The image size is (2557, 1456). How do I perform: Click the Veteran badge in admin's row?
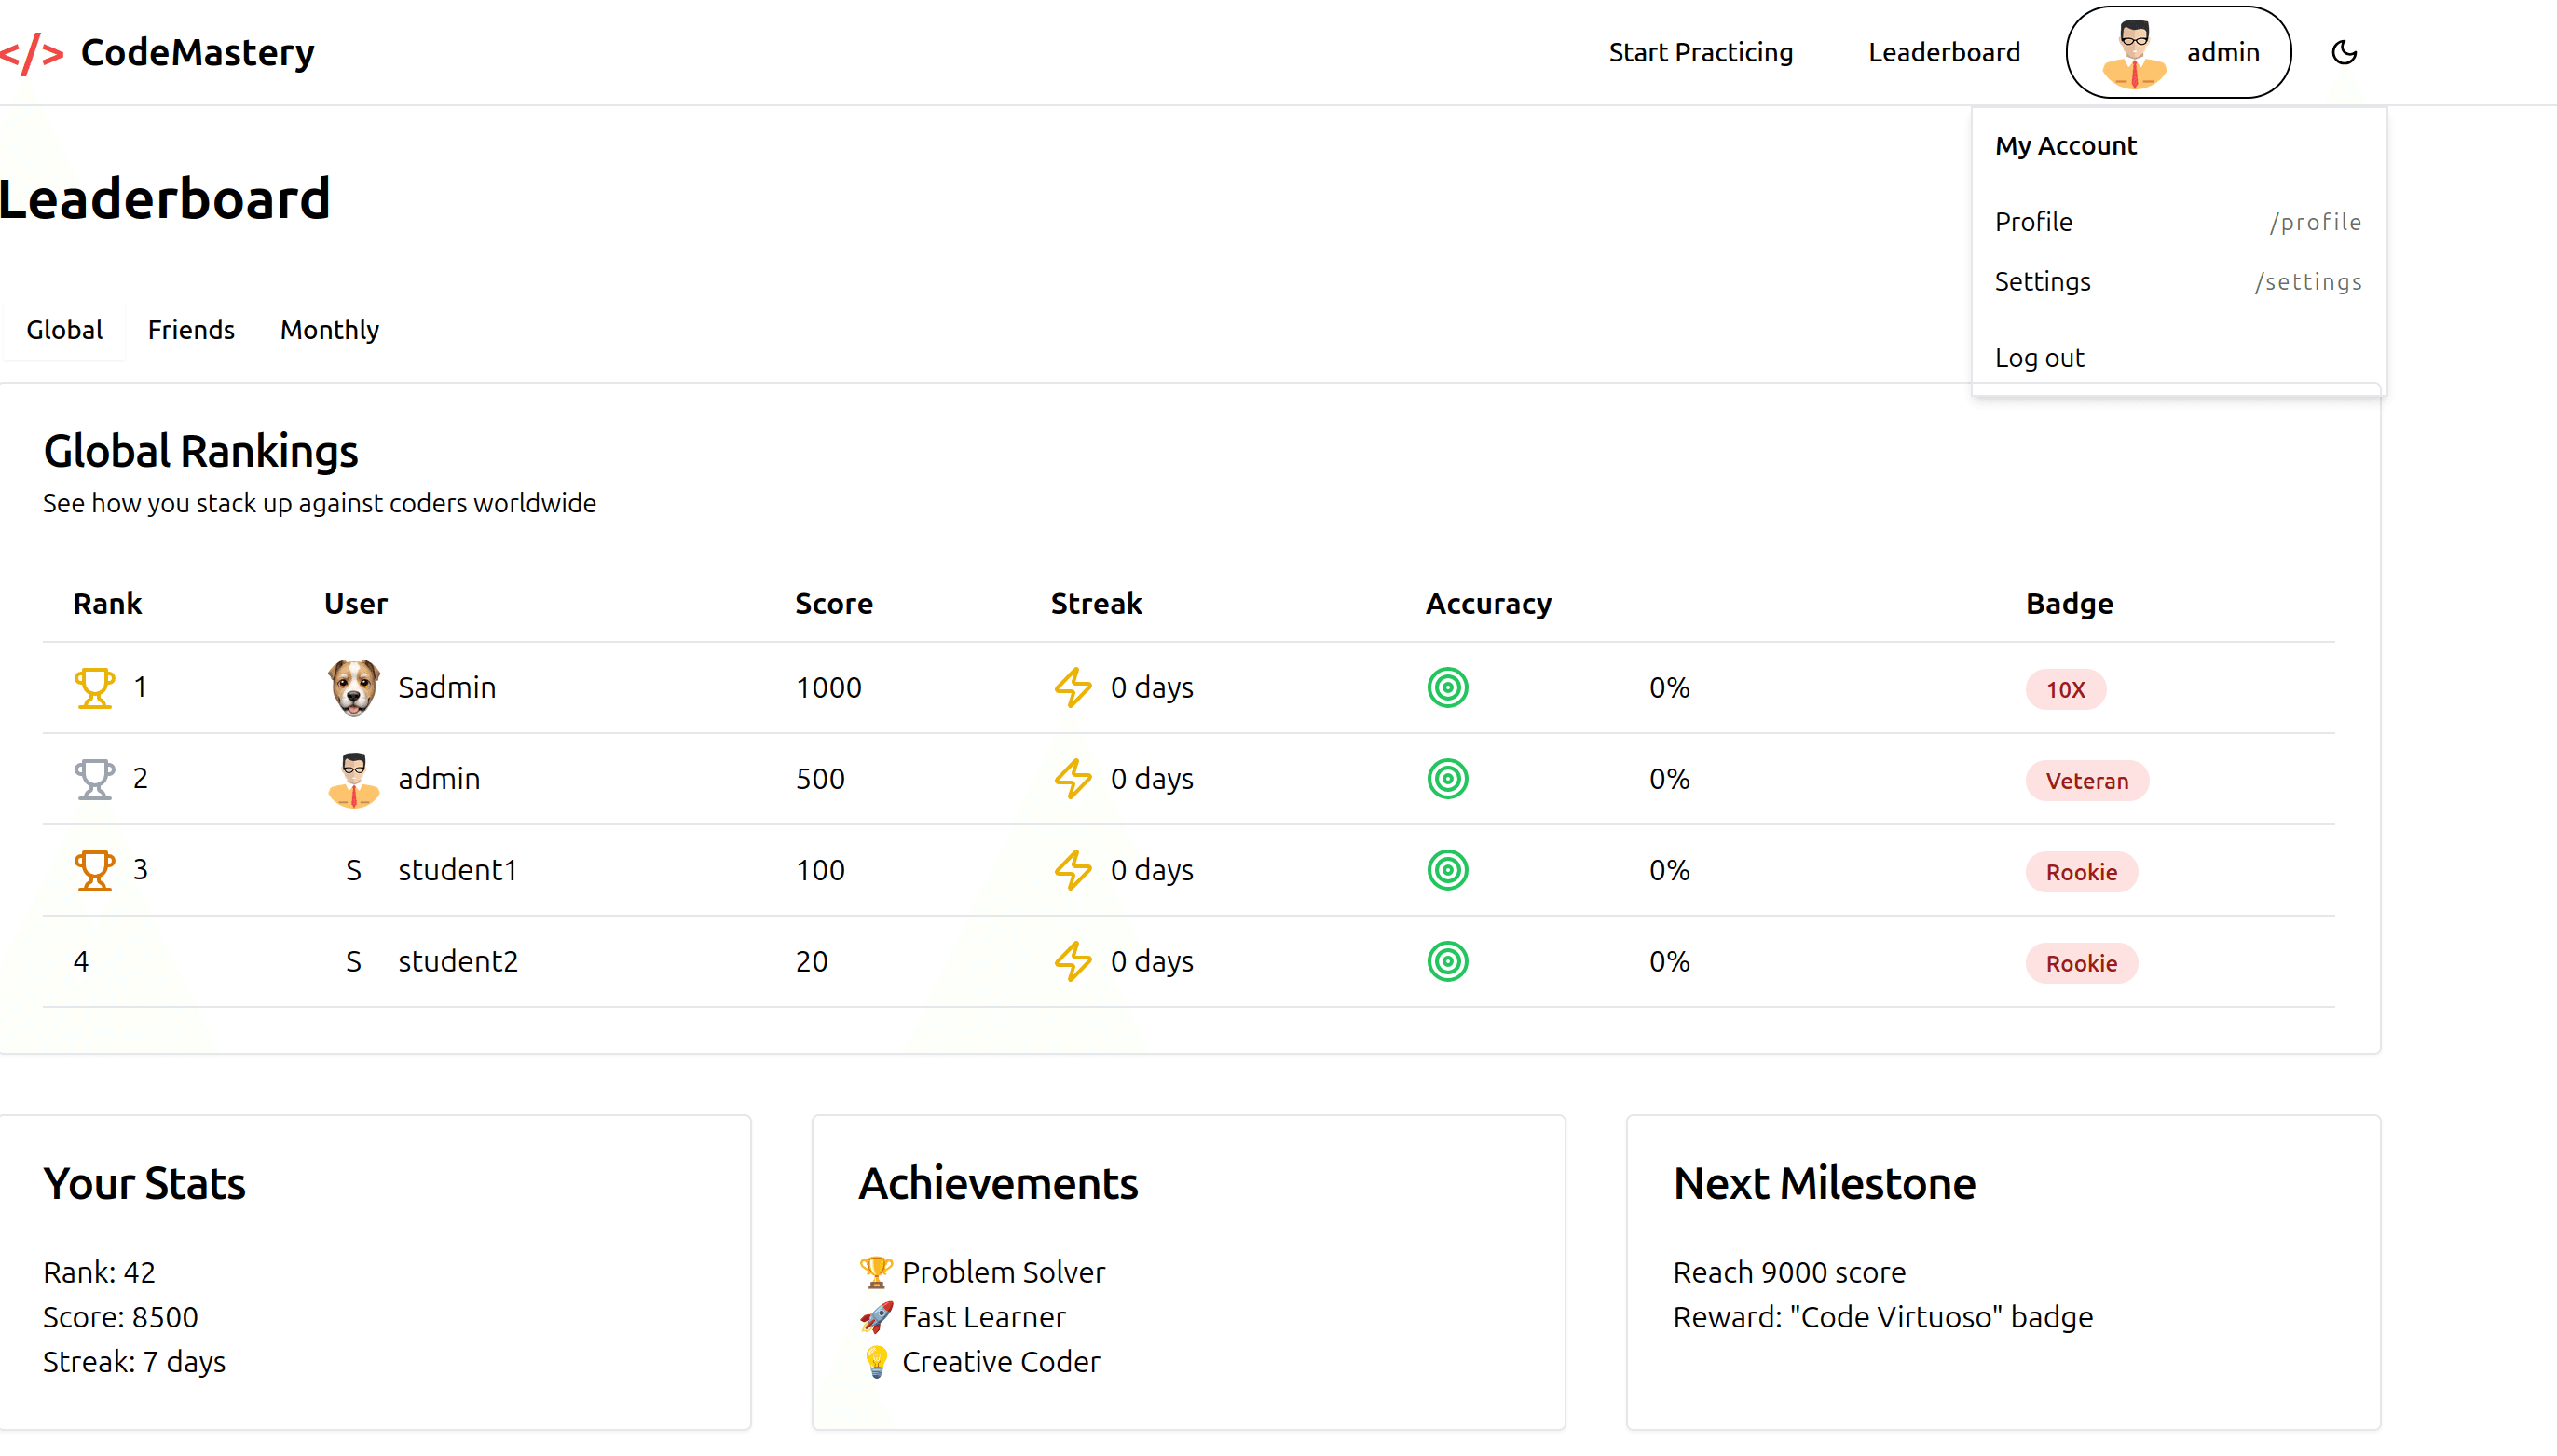coord(2086,781)
